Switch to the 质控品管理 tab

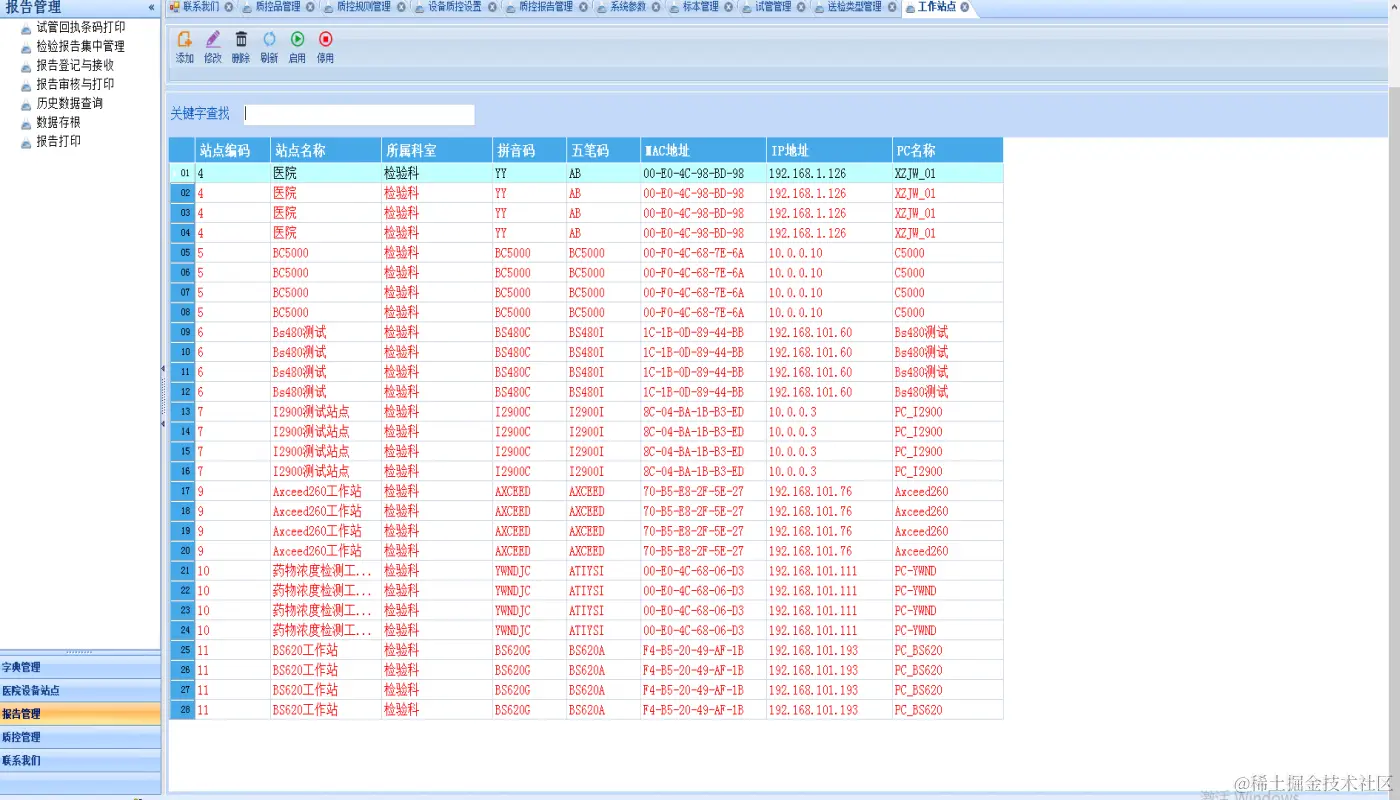[277, 7]
